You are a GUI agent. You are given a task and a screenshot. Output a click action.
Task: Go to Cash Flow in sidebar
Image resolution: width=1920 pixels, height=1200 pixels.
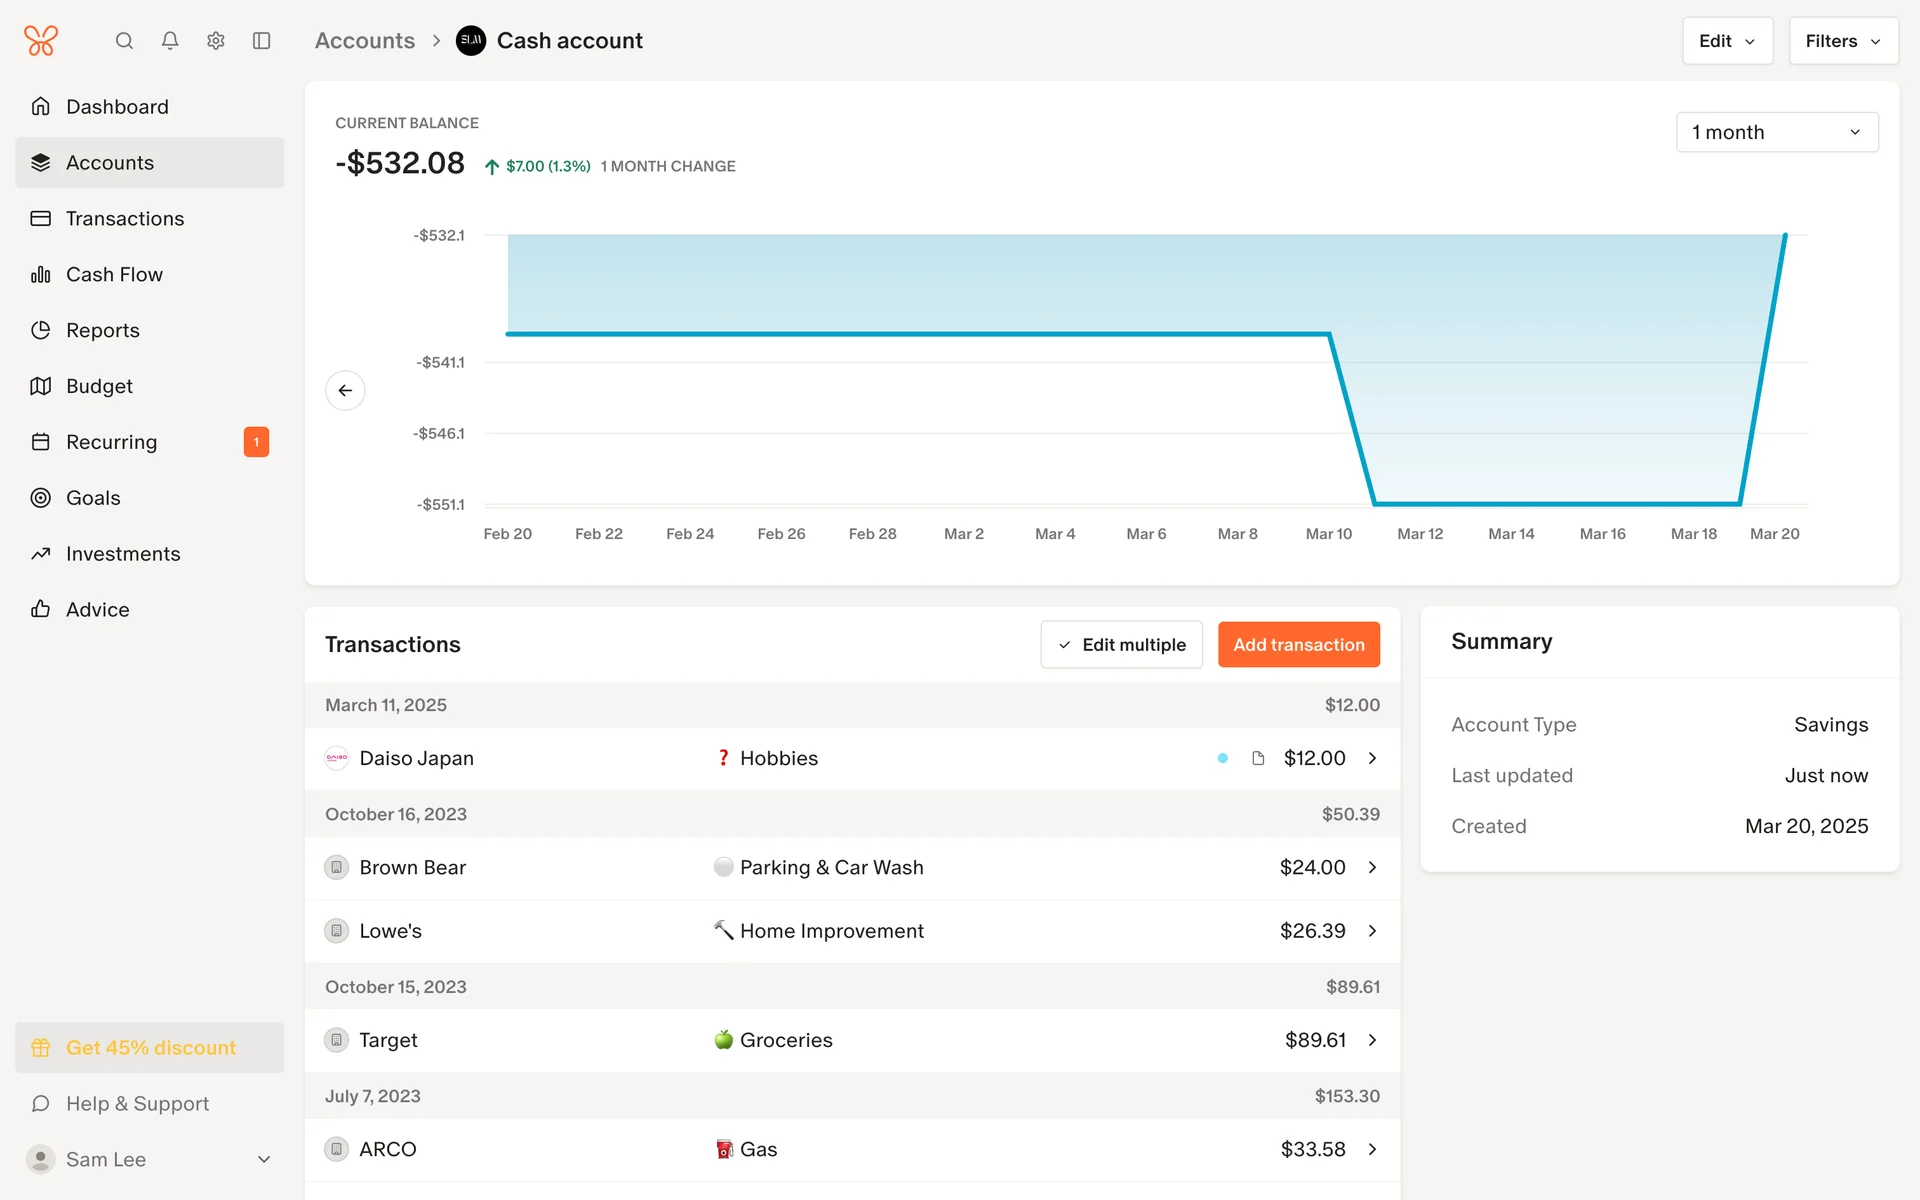click(x=114, y=274)
